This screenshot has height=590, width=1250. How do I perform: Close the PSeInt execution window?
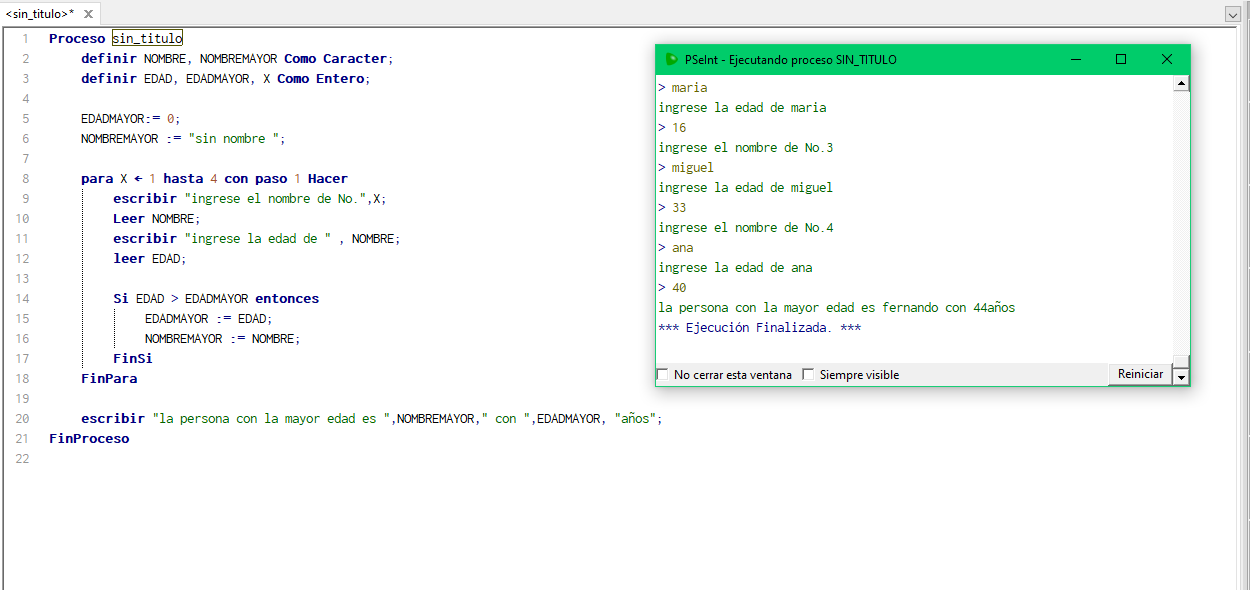point(1166,59)
